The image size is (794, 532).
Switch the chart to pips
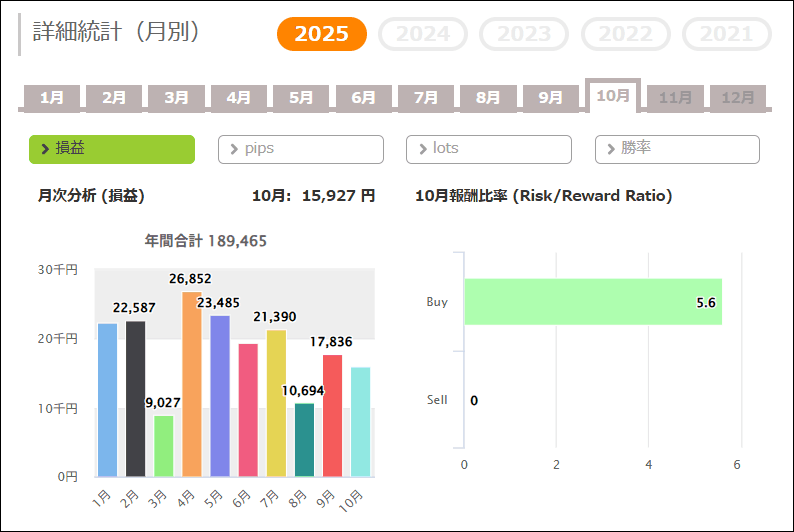click(x=300, y=149)
